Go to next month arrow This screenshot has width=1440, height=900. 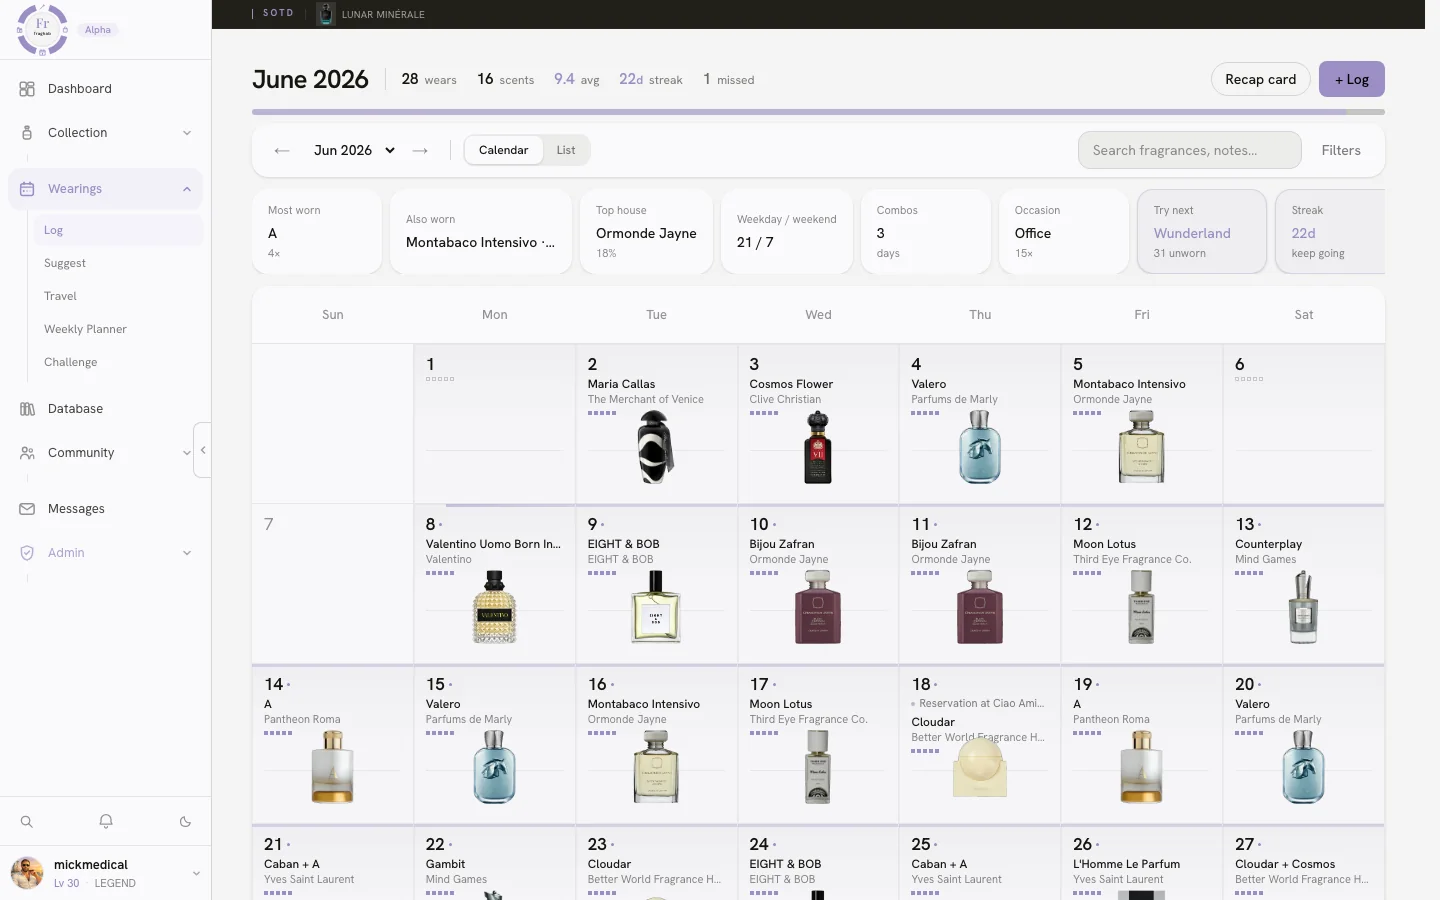(x=420, y=151)
